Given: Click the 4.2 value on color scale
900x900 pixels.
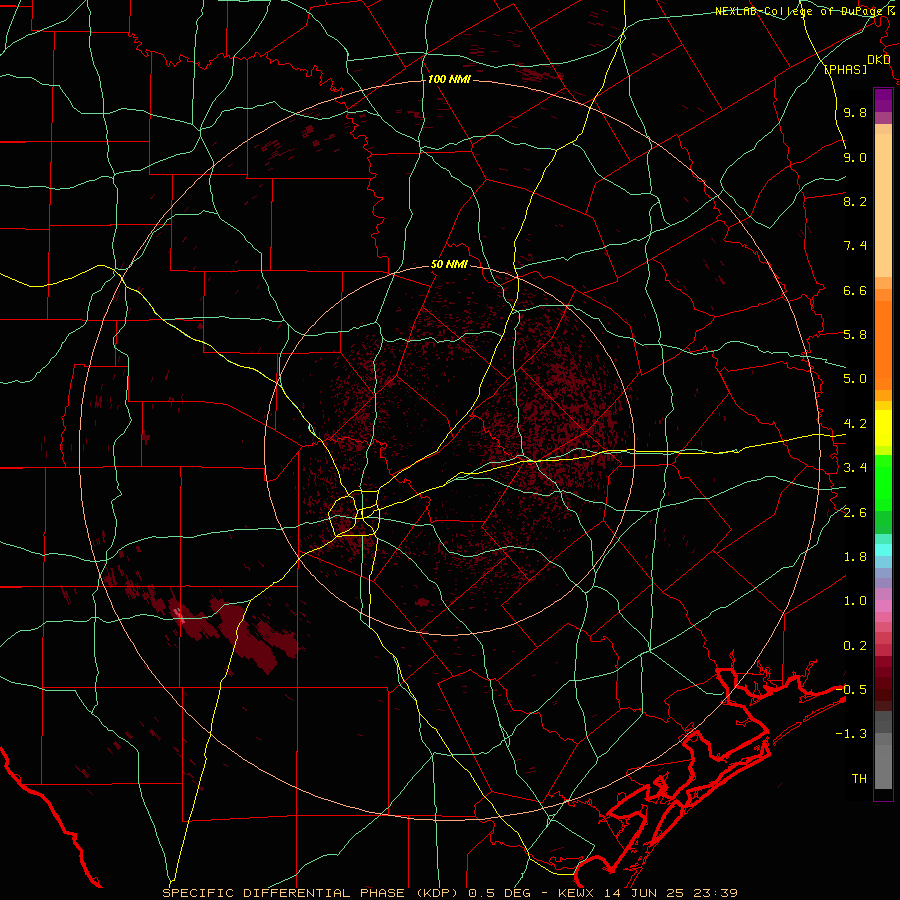Looking at the screenshot, I should click(x=855, y=424).
